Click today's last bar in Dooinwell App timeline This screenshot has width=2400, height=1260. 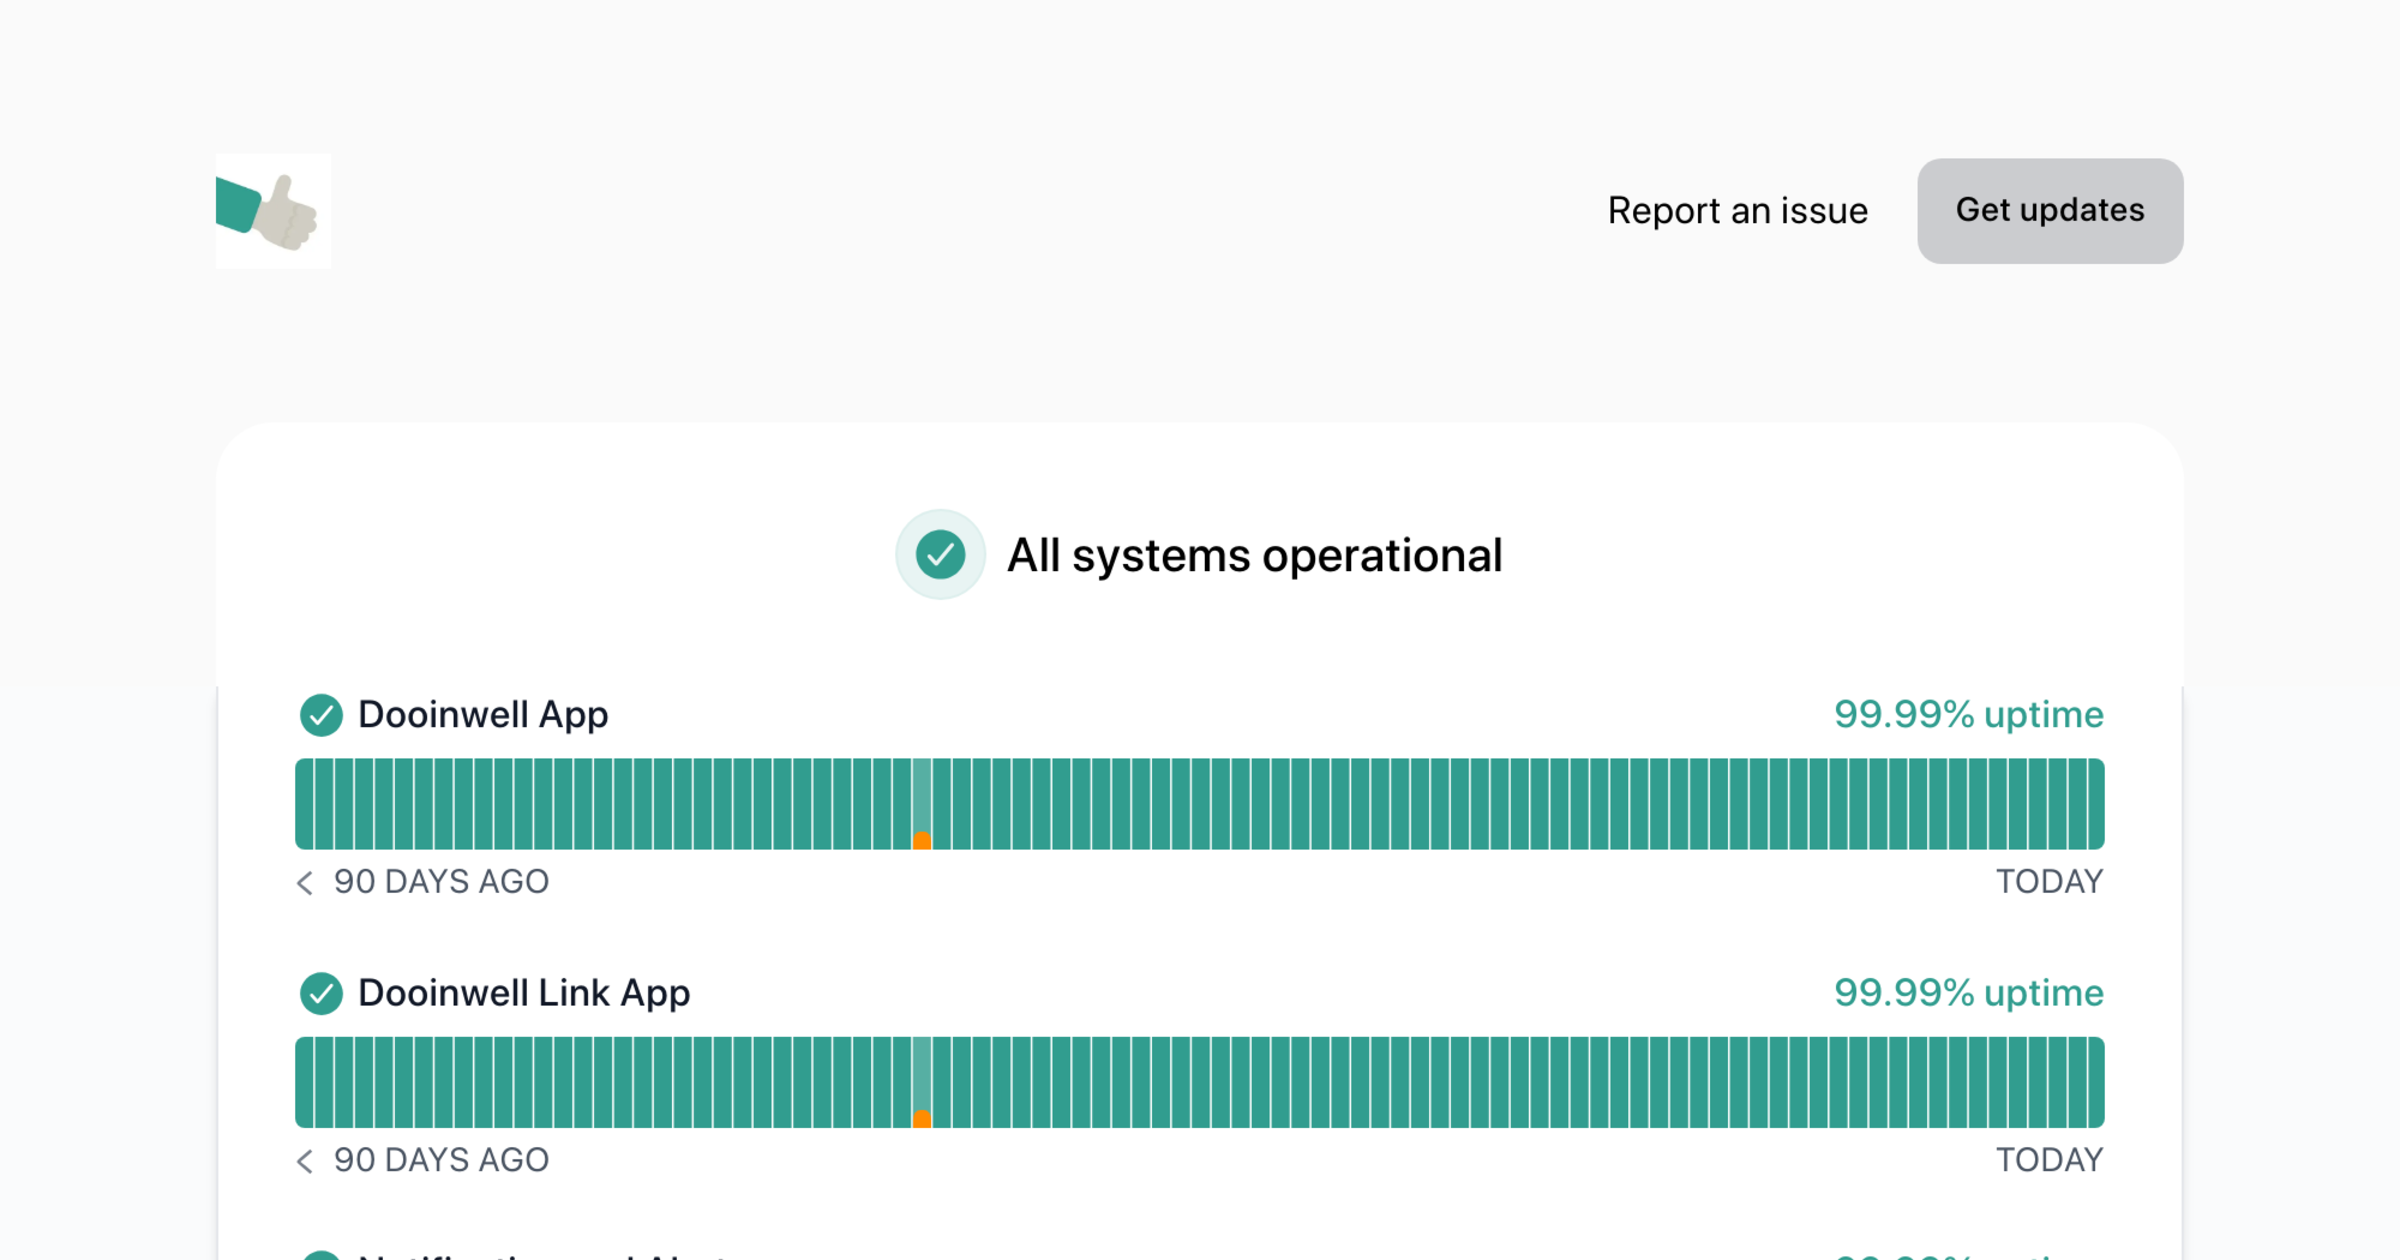[2095, 803]
